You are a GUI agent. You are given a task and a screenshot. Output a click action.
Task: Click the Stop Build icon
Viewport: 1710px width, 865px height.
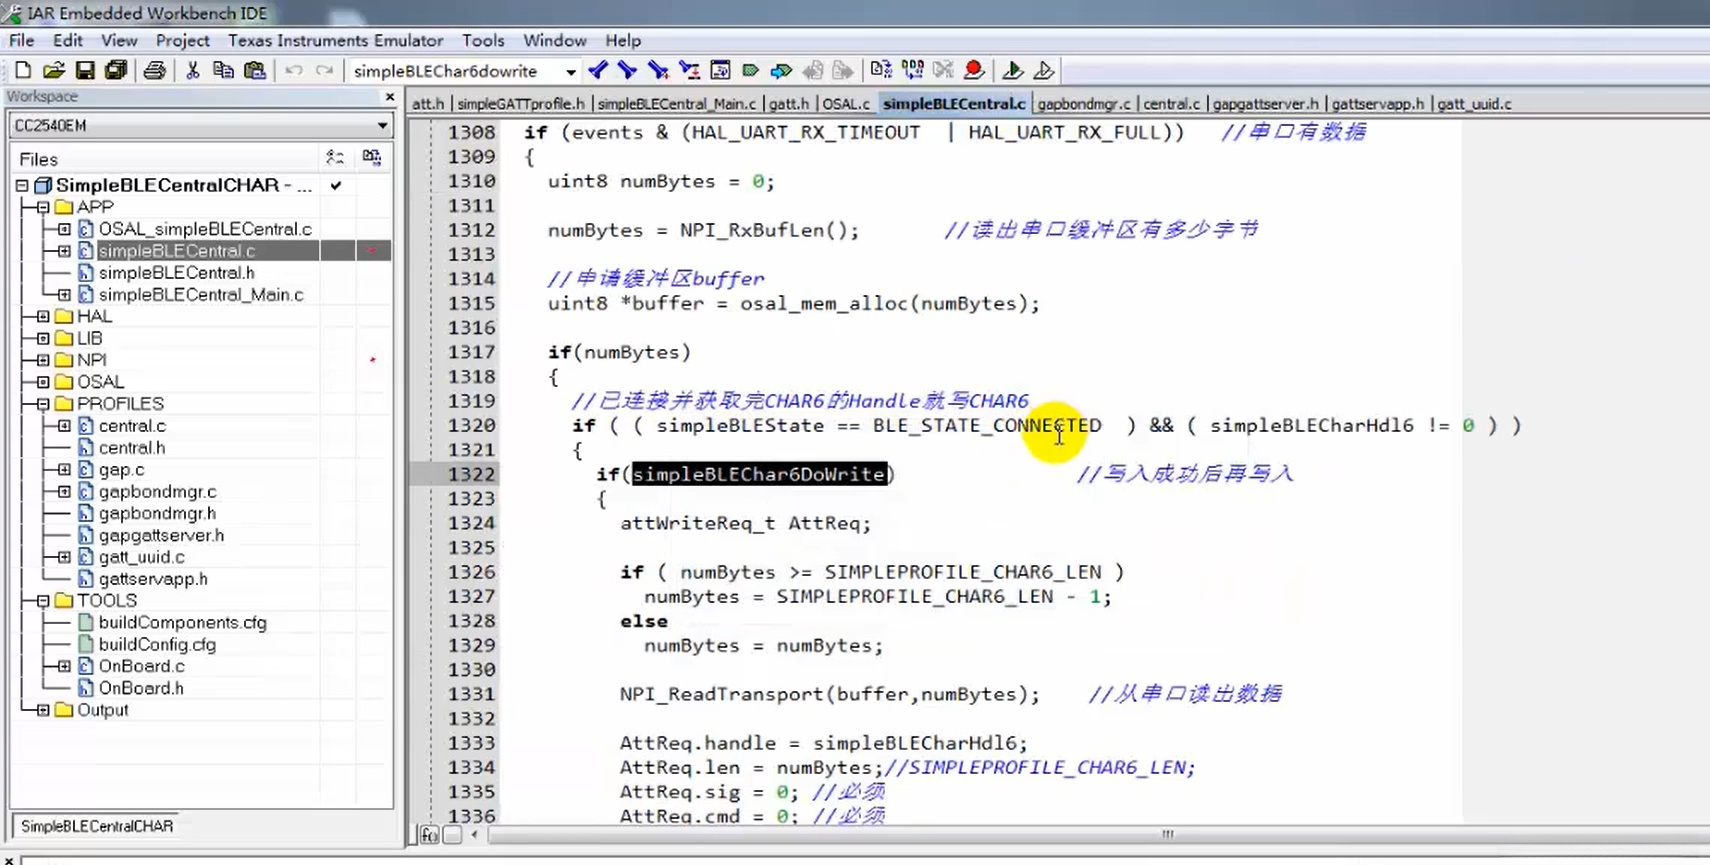(943, 70)
